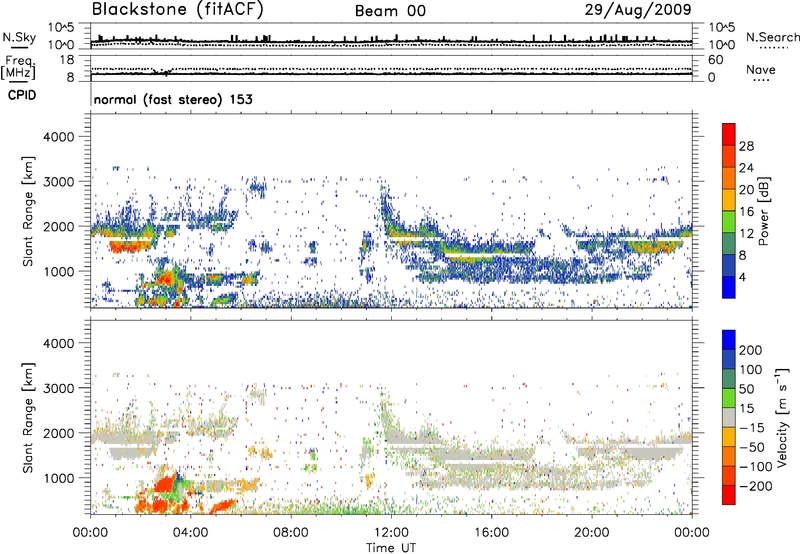Select the N.Search legend label
Viewport: 800px width, 554px height.
[772, 37]
